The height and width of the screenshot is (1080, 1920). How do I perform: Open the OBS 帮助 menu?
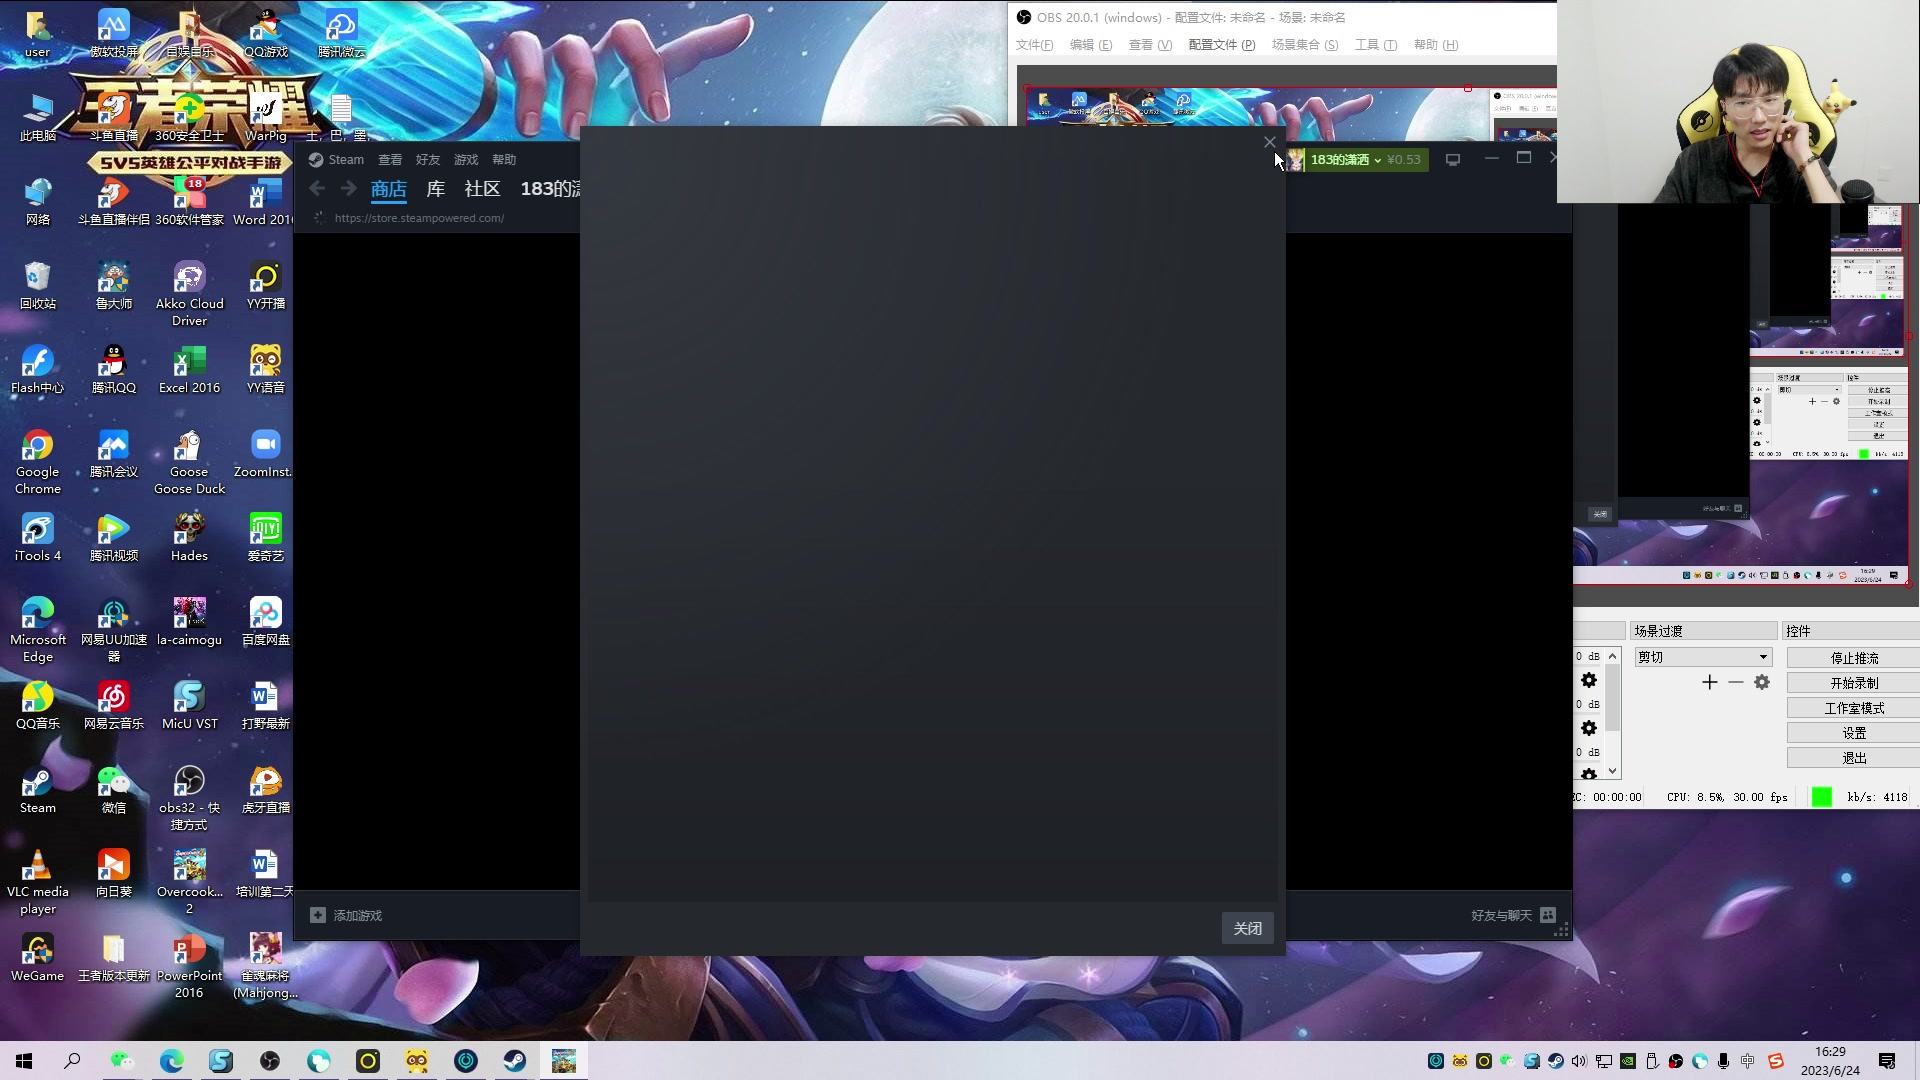[x=1435, y=45]
